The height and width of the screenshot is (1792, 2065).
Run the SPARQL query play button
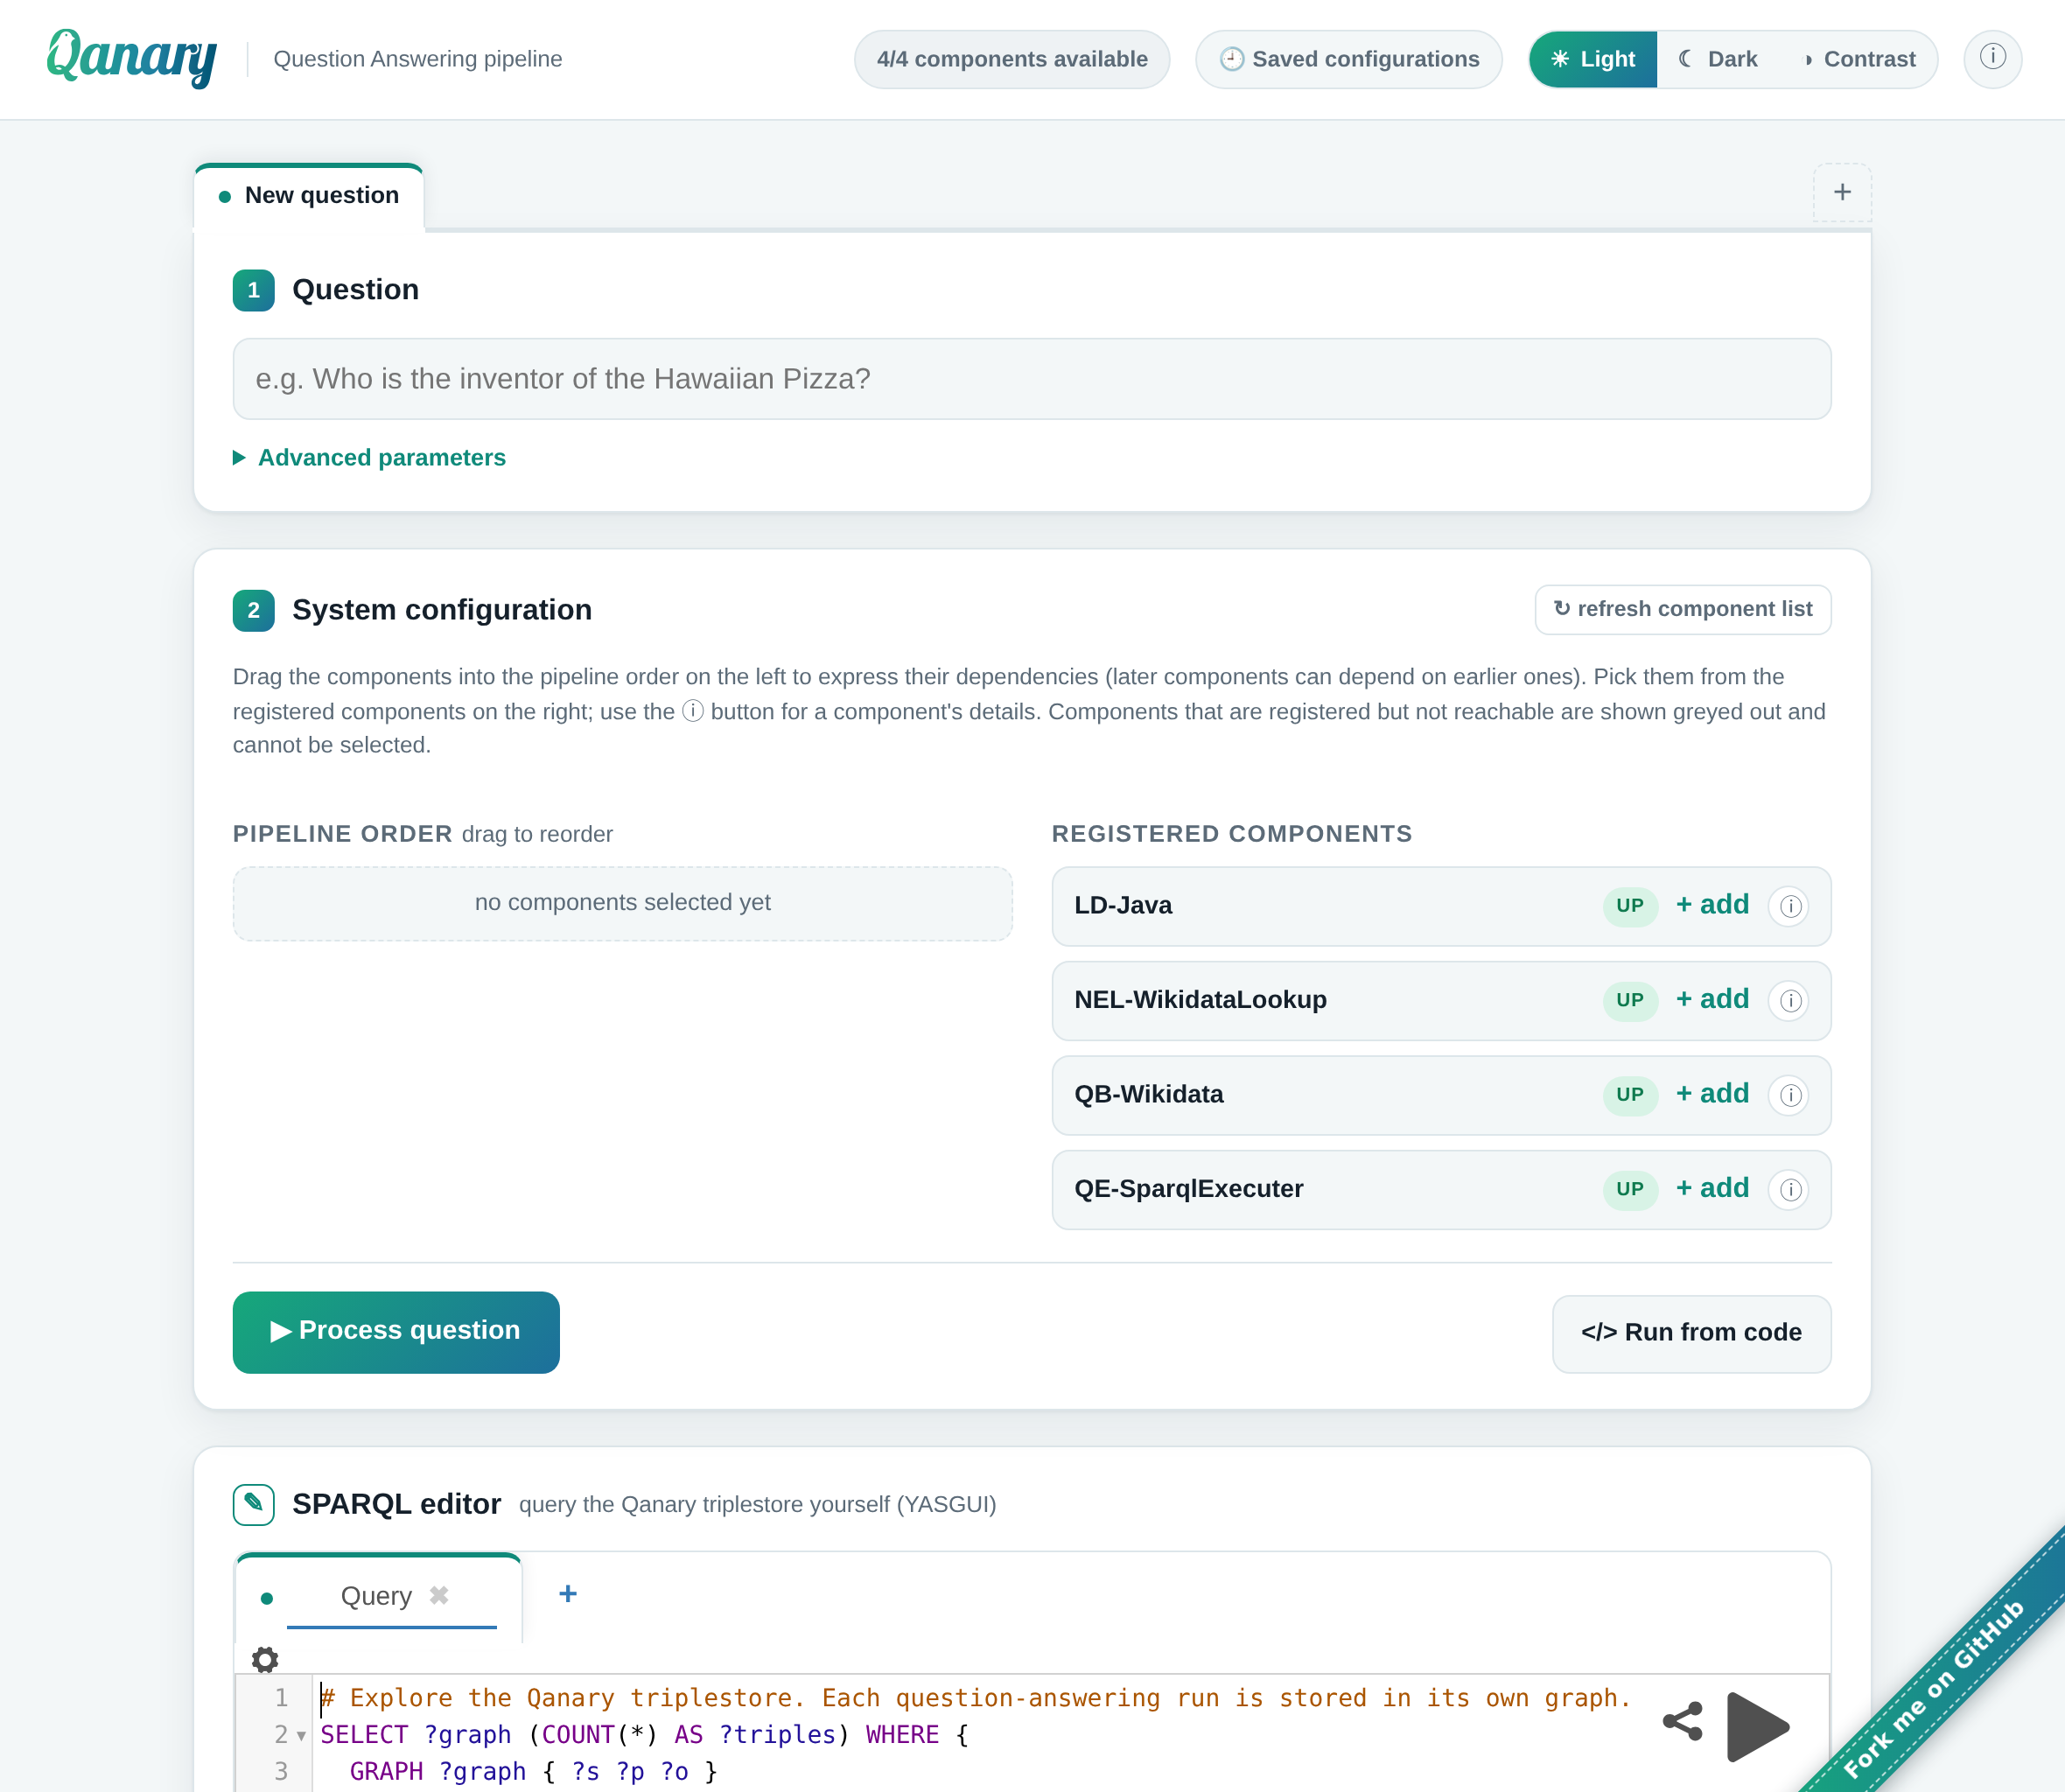click(x=1757, y=1726)
